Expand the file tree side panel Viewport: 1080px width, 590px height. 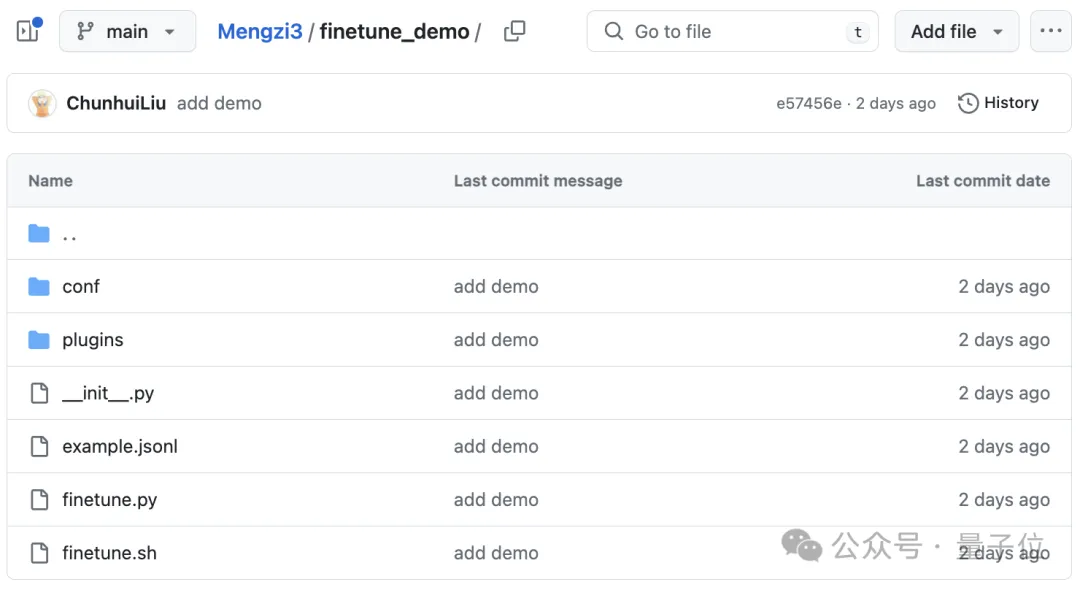point(28,31)
